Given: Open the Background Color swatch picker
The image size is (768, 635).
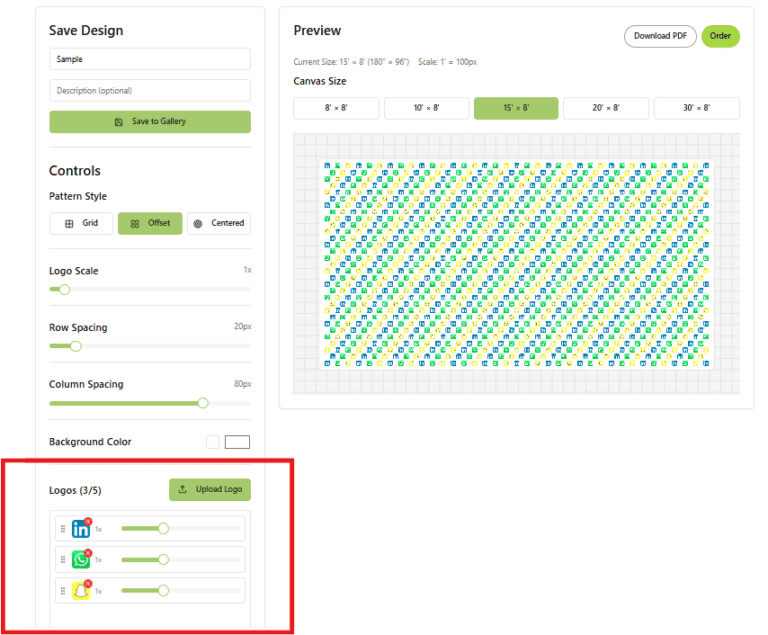Looking at the screenshot, I should 237,442.
